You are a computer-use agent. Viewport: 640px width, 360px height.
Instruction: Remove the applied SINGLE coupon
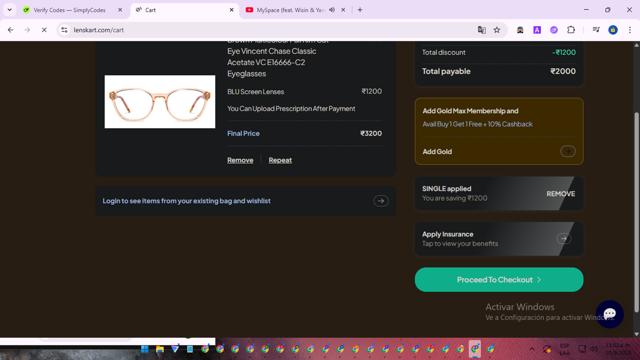560,194
